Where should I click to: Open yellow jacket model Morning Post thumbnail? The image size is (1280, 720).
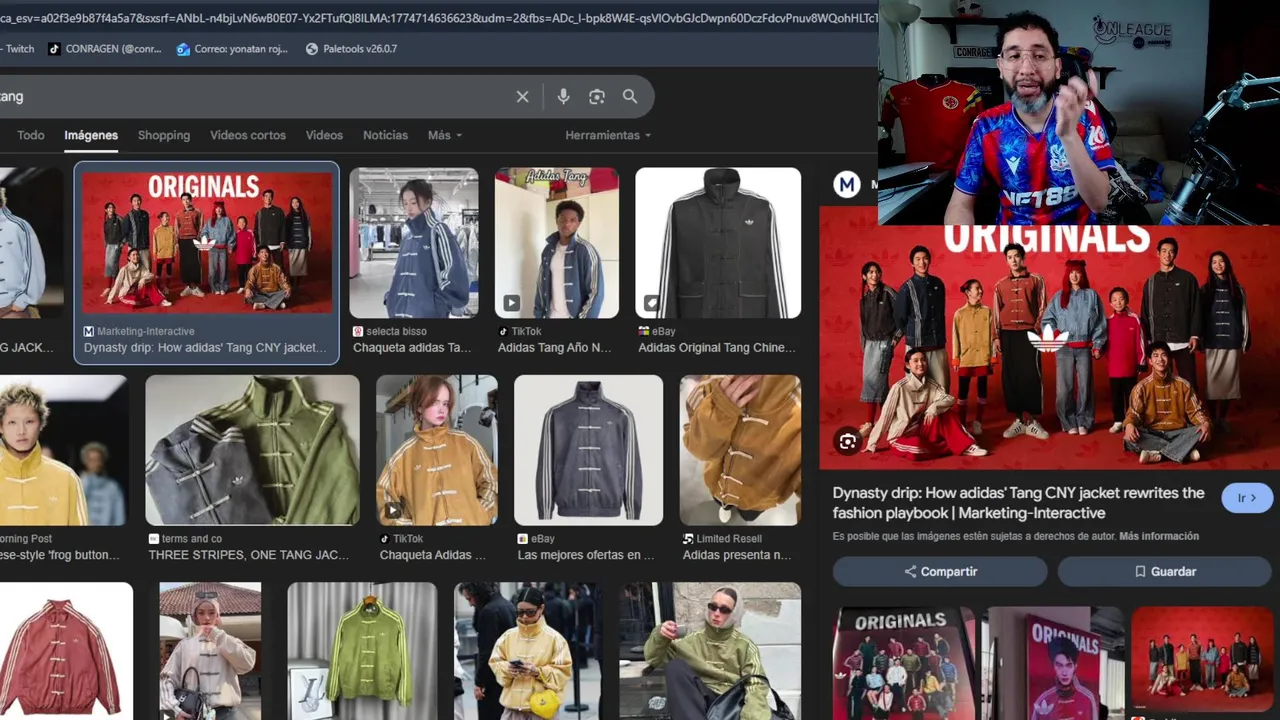(64, 450)
